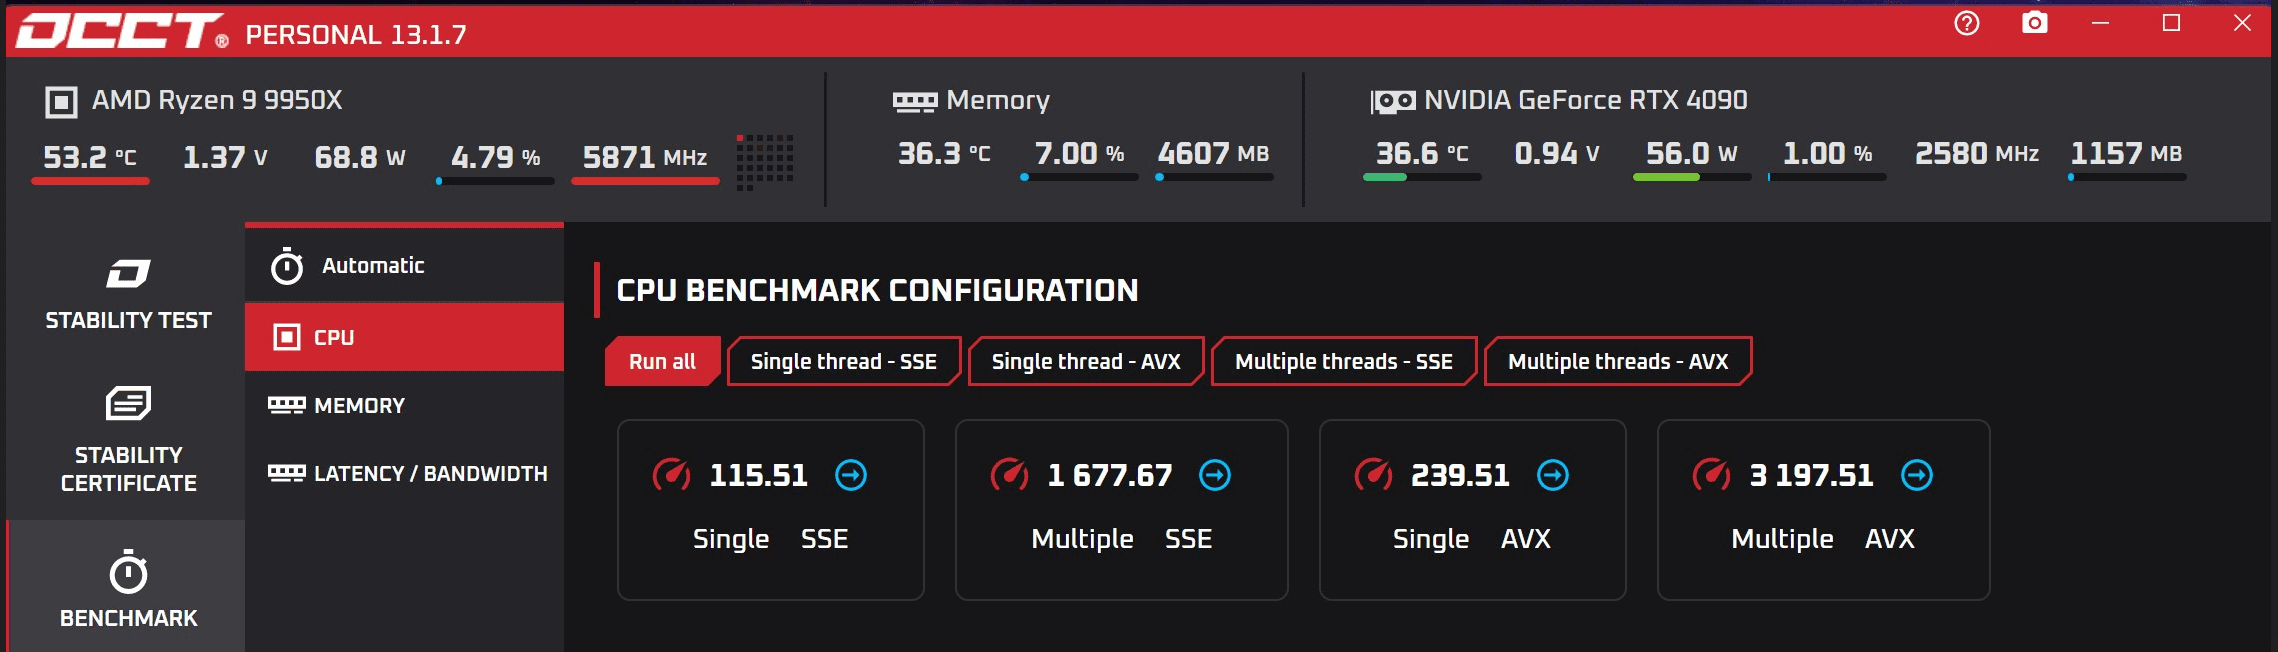
Task: Click the CPU usage bar under 4.79 %
Action: coord(495,181)
